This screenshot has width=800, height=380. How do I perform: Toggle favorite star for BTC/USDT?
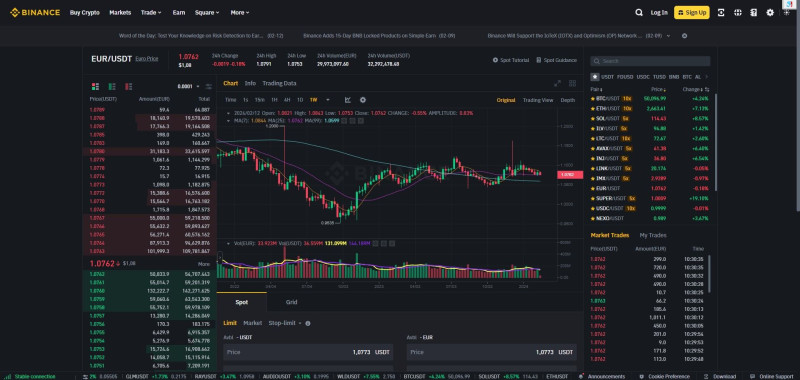[593, 98]
